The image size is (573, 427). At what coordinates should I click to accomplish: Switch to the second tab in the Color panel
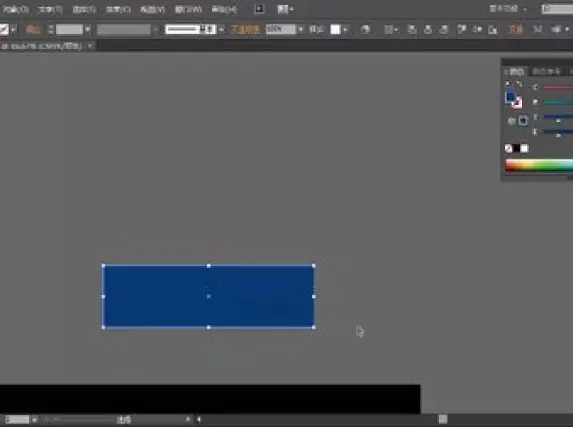tap(546, 72)
